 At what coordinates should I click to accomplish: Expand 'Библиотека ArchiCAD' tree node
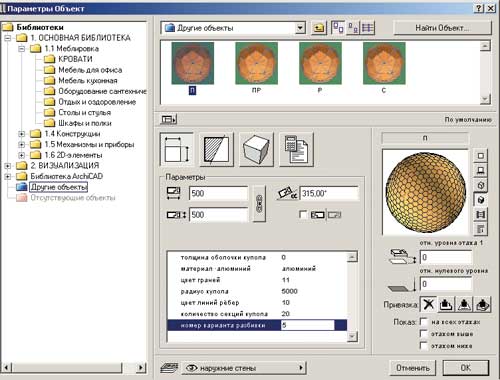7,176
